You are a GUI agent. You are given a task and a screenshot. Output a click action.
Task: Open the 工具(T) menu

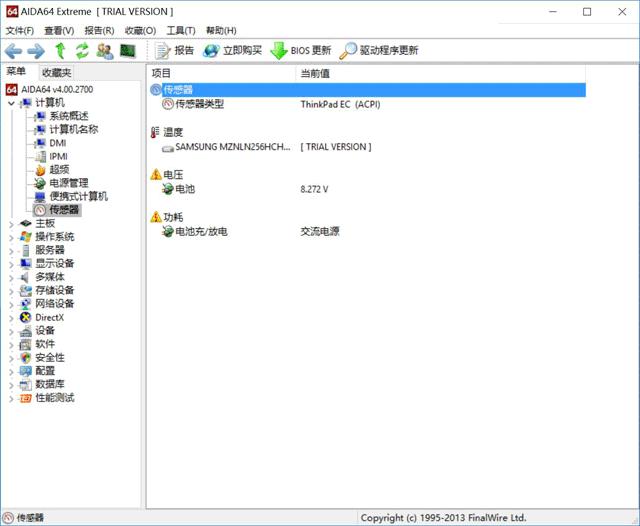(181, 31)
